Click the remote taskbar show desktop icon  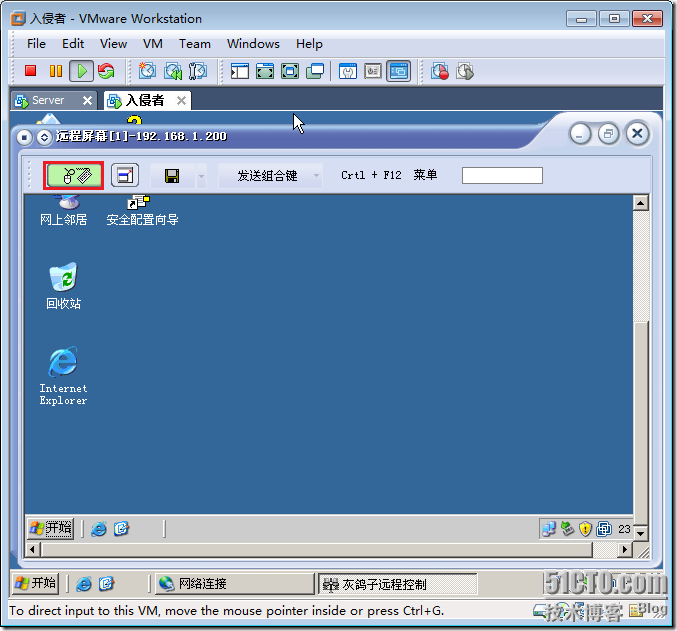(121, 529)
